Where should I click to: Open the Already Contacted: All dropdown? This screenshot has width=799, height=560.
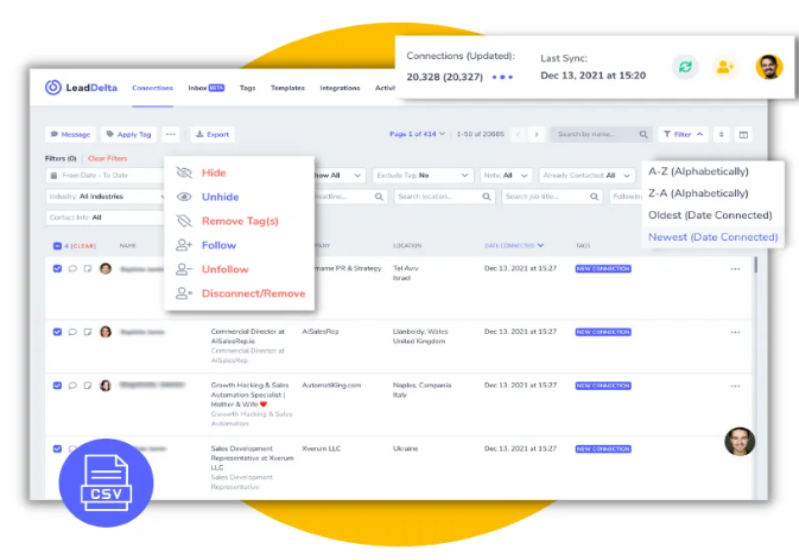coord(587,175)
